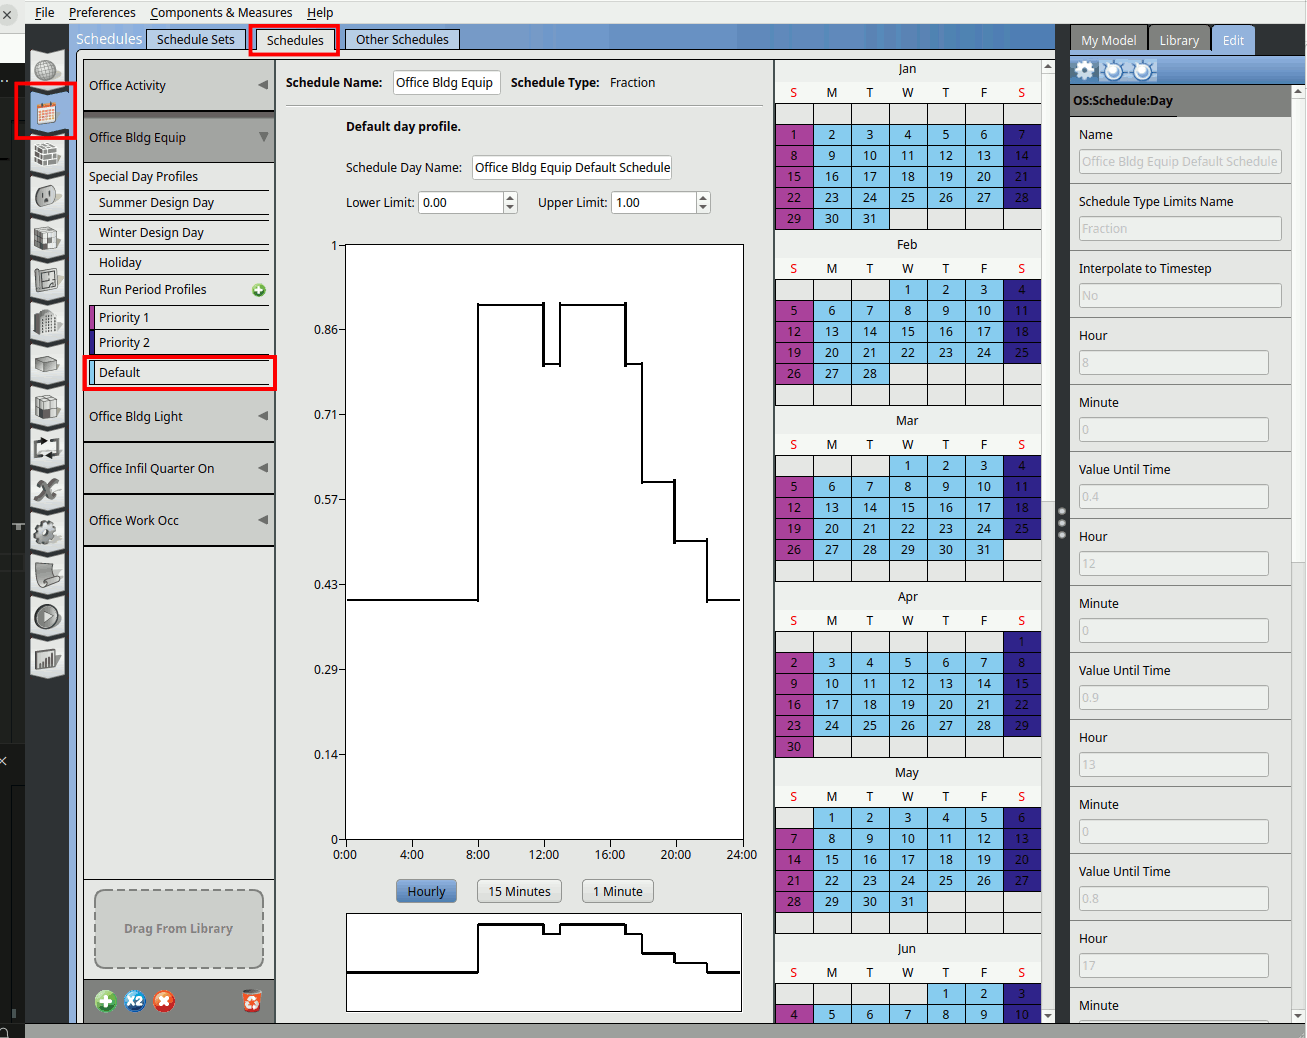The width and height of the screenshot is (1307, 1038).
Task: Open the Results Summary bar chart icon
Action: point(46,659)
